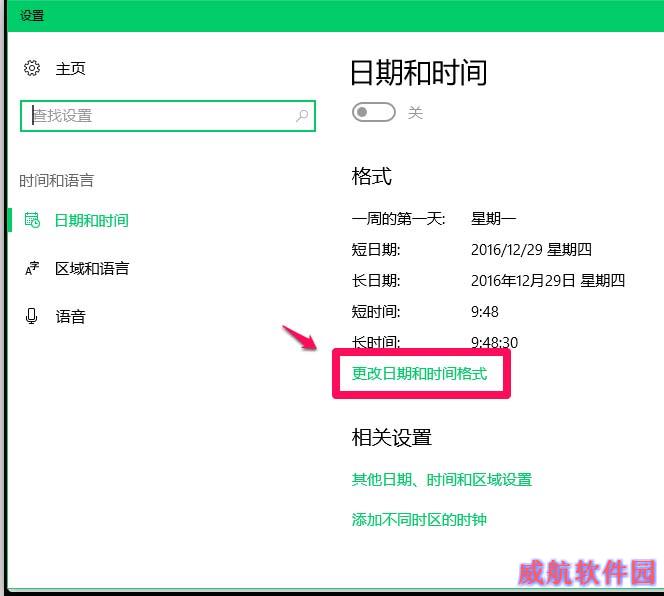Open the 主页 home page label

point(71,69)
